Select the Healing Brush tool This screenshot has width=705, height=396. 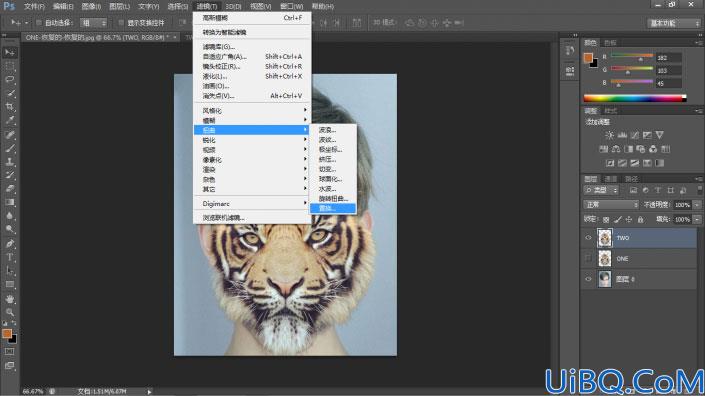click(x=9, y=135)
